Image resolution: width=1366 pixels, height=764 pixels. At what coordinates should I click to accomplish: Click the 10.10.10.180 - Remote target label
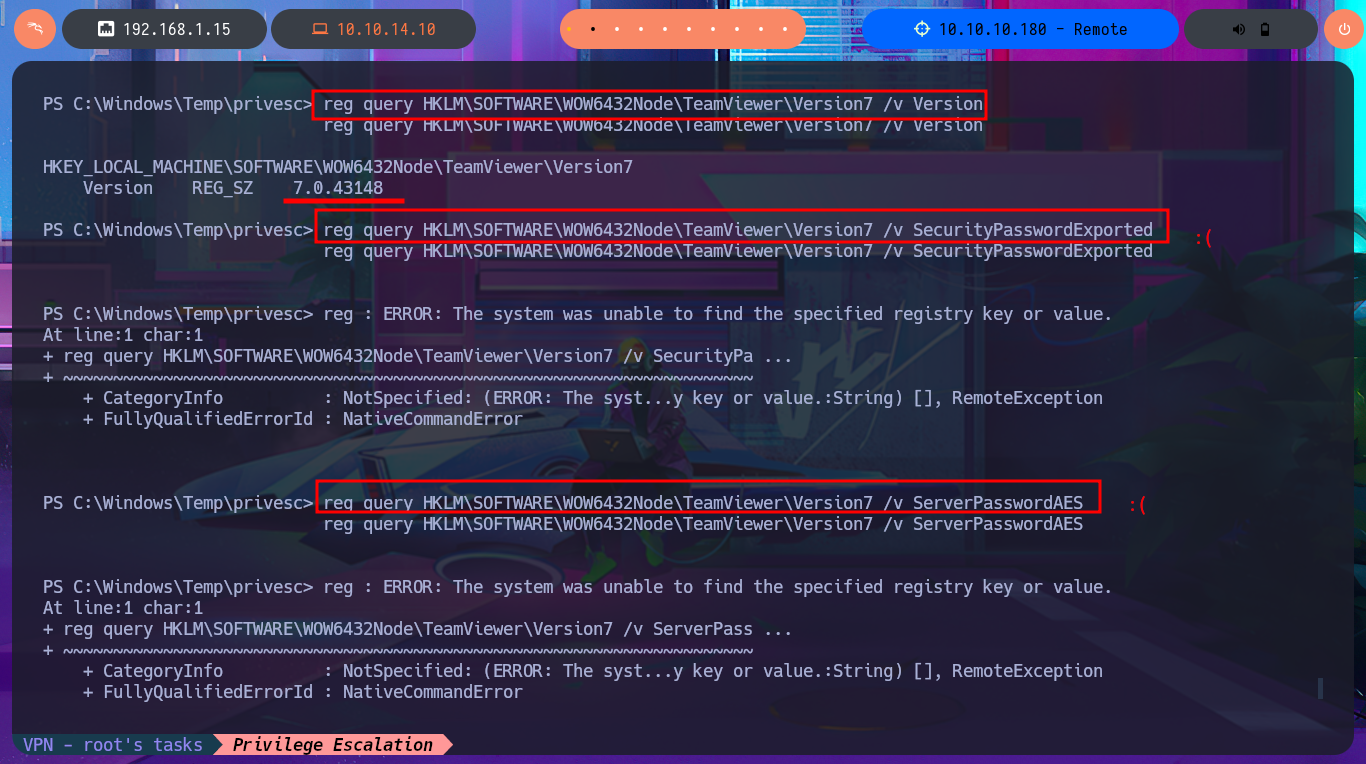pyautogui.click(x=1033, y=30)
